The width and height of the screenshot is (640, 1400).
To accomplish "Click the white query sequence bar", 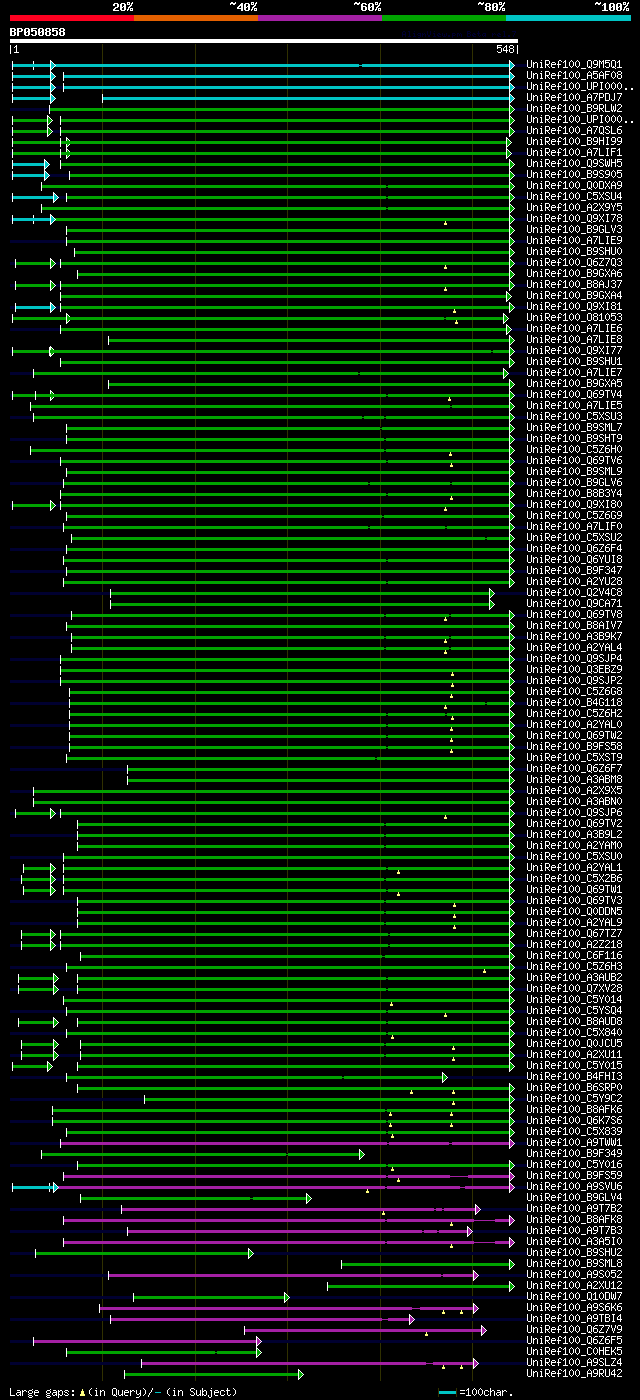I will click(x=264, y=41).
